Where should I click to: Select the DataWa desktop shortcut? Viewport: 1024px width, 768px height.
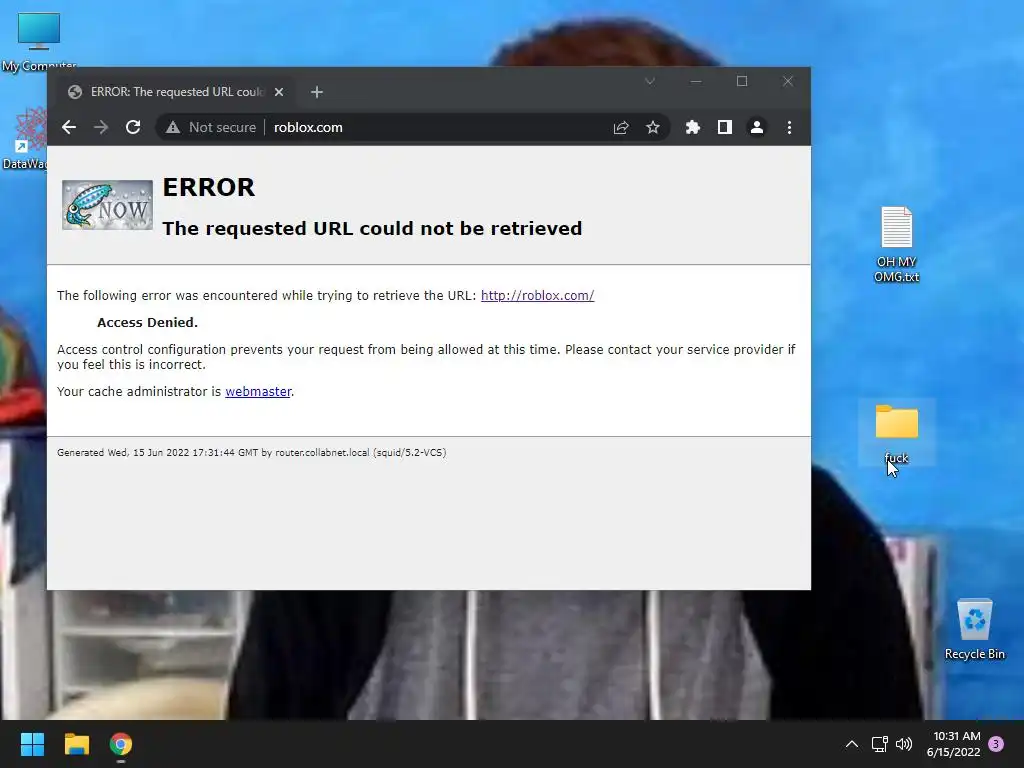point(25,139)
